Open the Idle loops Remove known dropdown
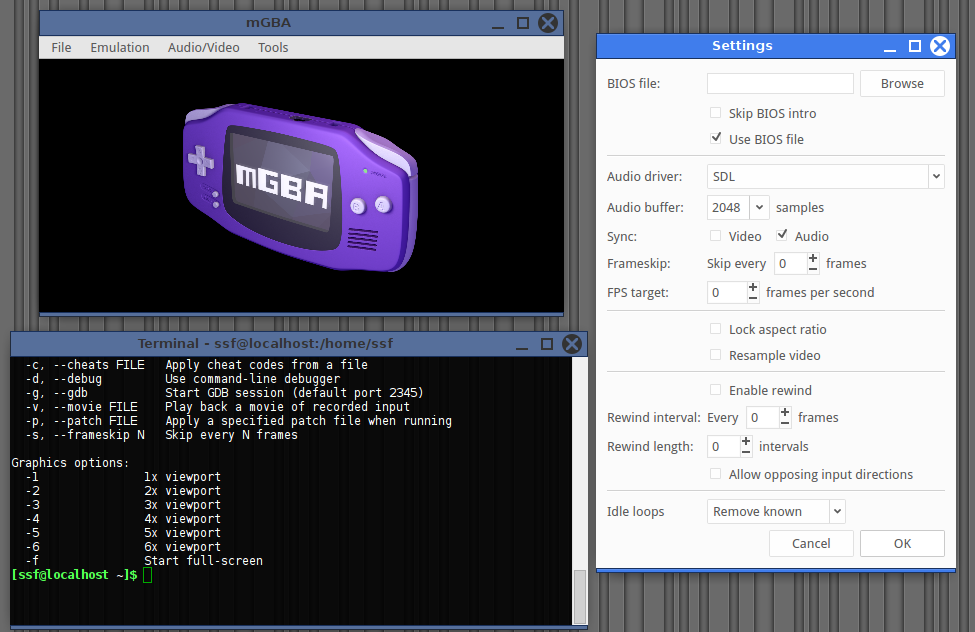The width and height of the screenshot is (975, 632). pyautogui.click(x=775, y=511)
